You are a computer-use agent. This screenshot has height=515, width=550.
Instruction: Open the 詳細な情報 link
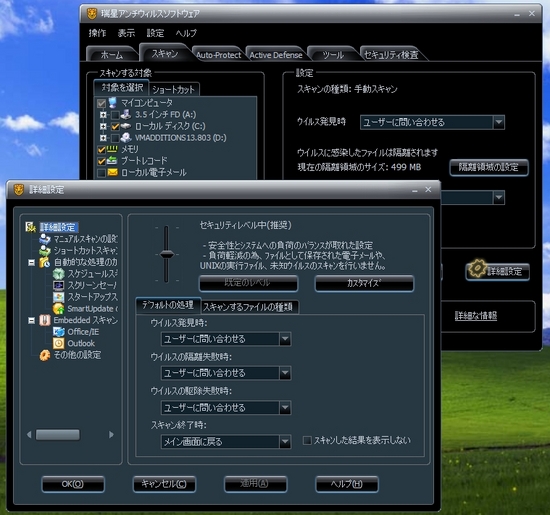[476, 315]
